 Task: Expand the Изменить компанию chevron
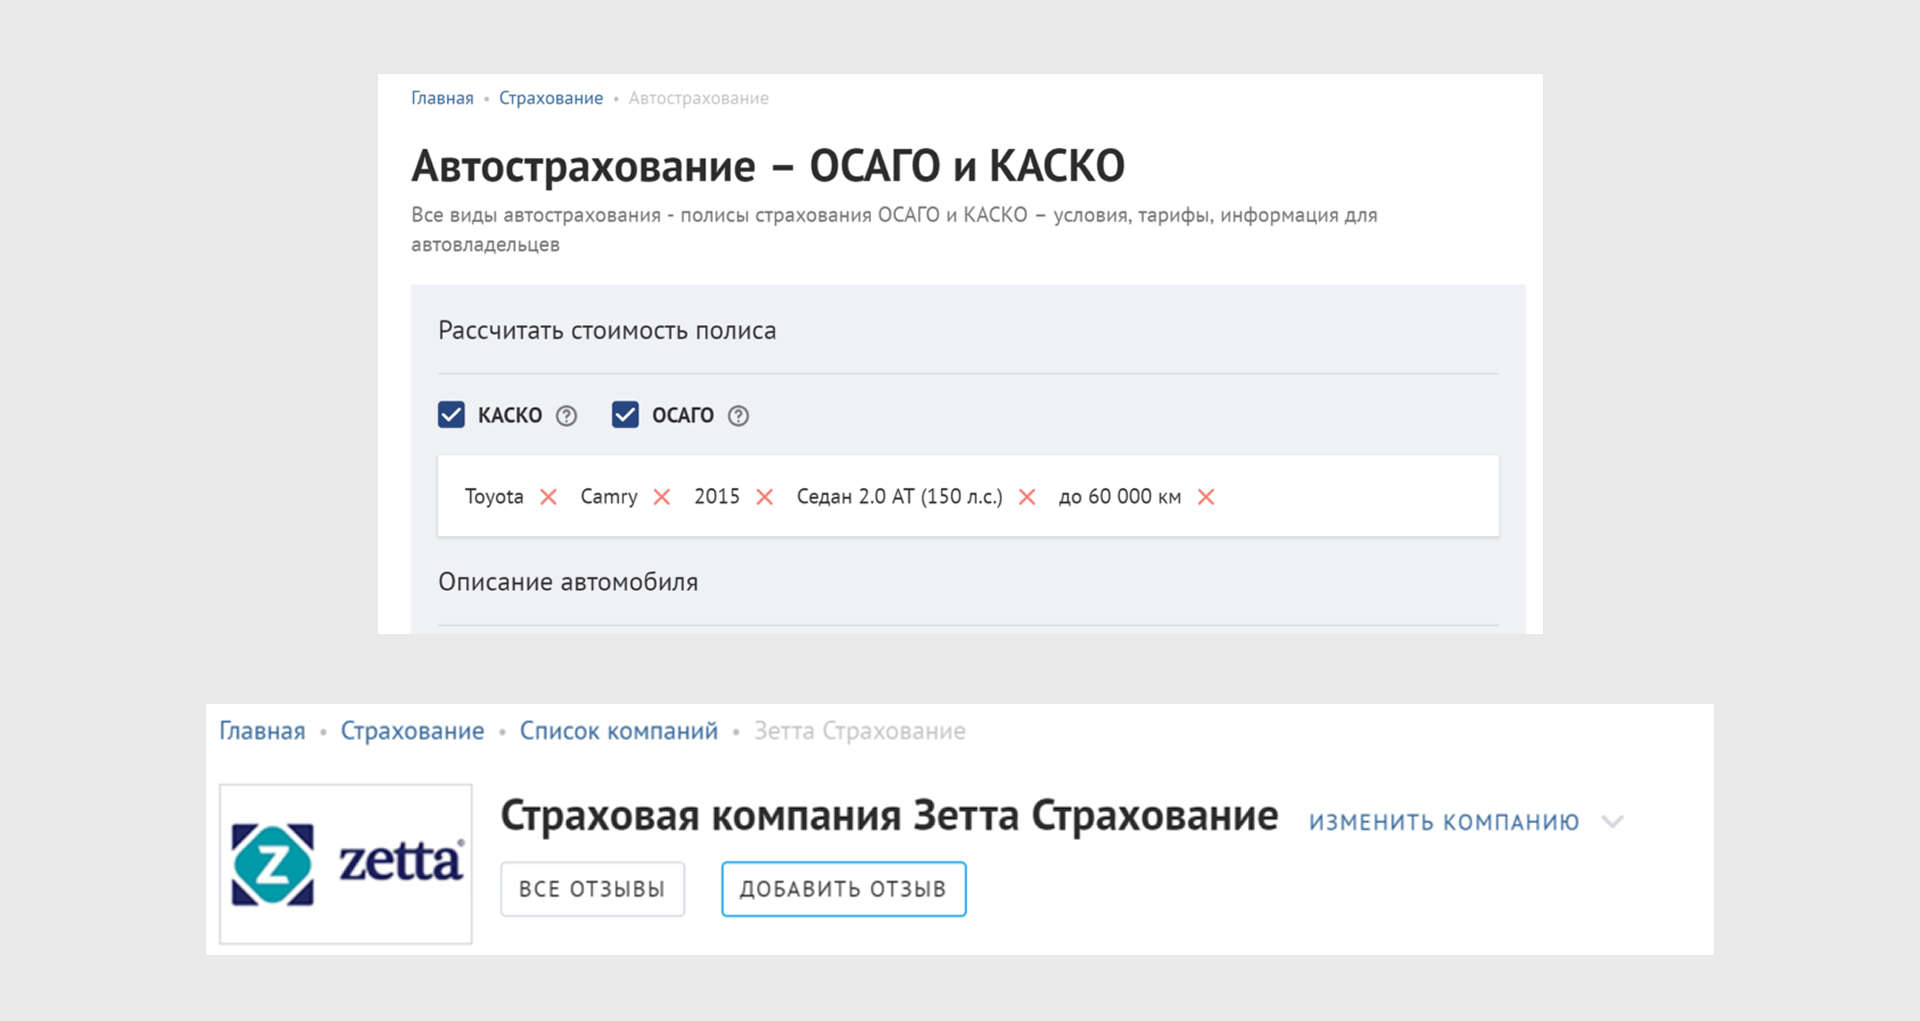point(1612,822)
